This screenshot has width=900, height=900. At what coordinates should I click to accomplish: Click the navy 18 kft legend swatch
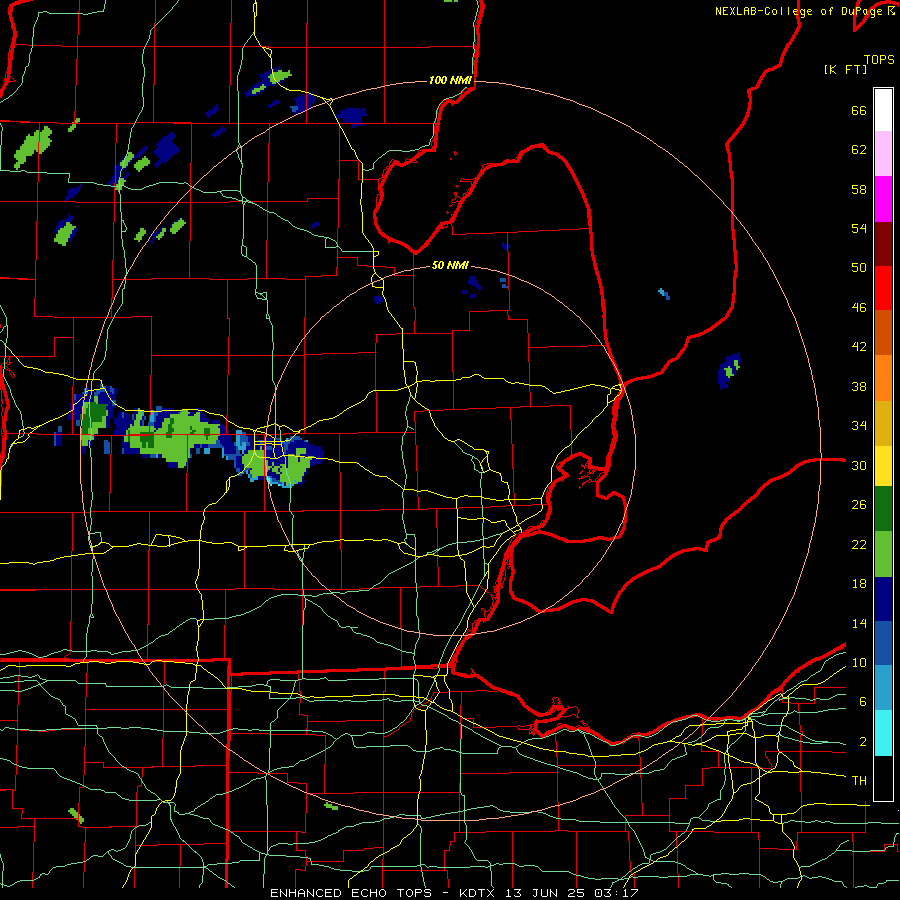(883, 599)
